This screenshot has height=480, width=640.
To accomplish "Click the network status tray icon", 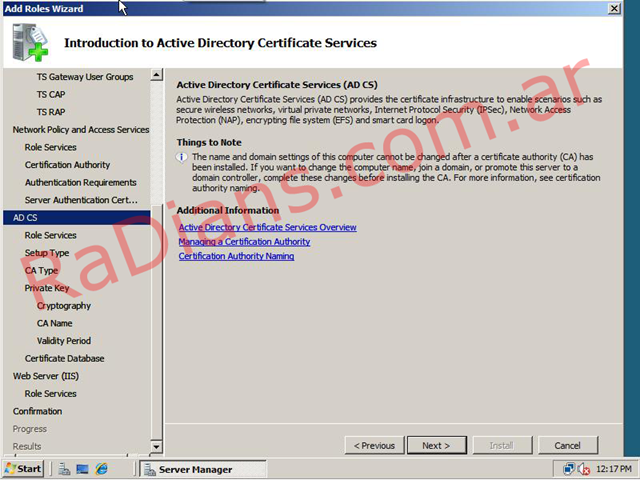I will pyautogui.click(x=568, y=469).
